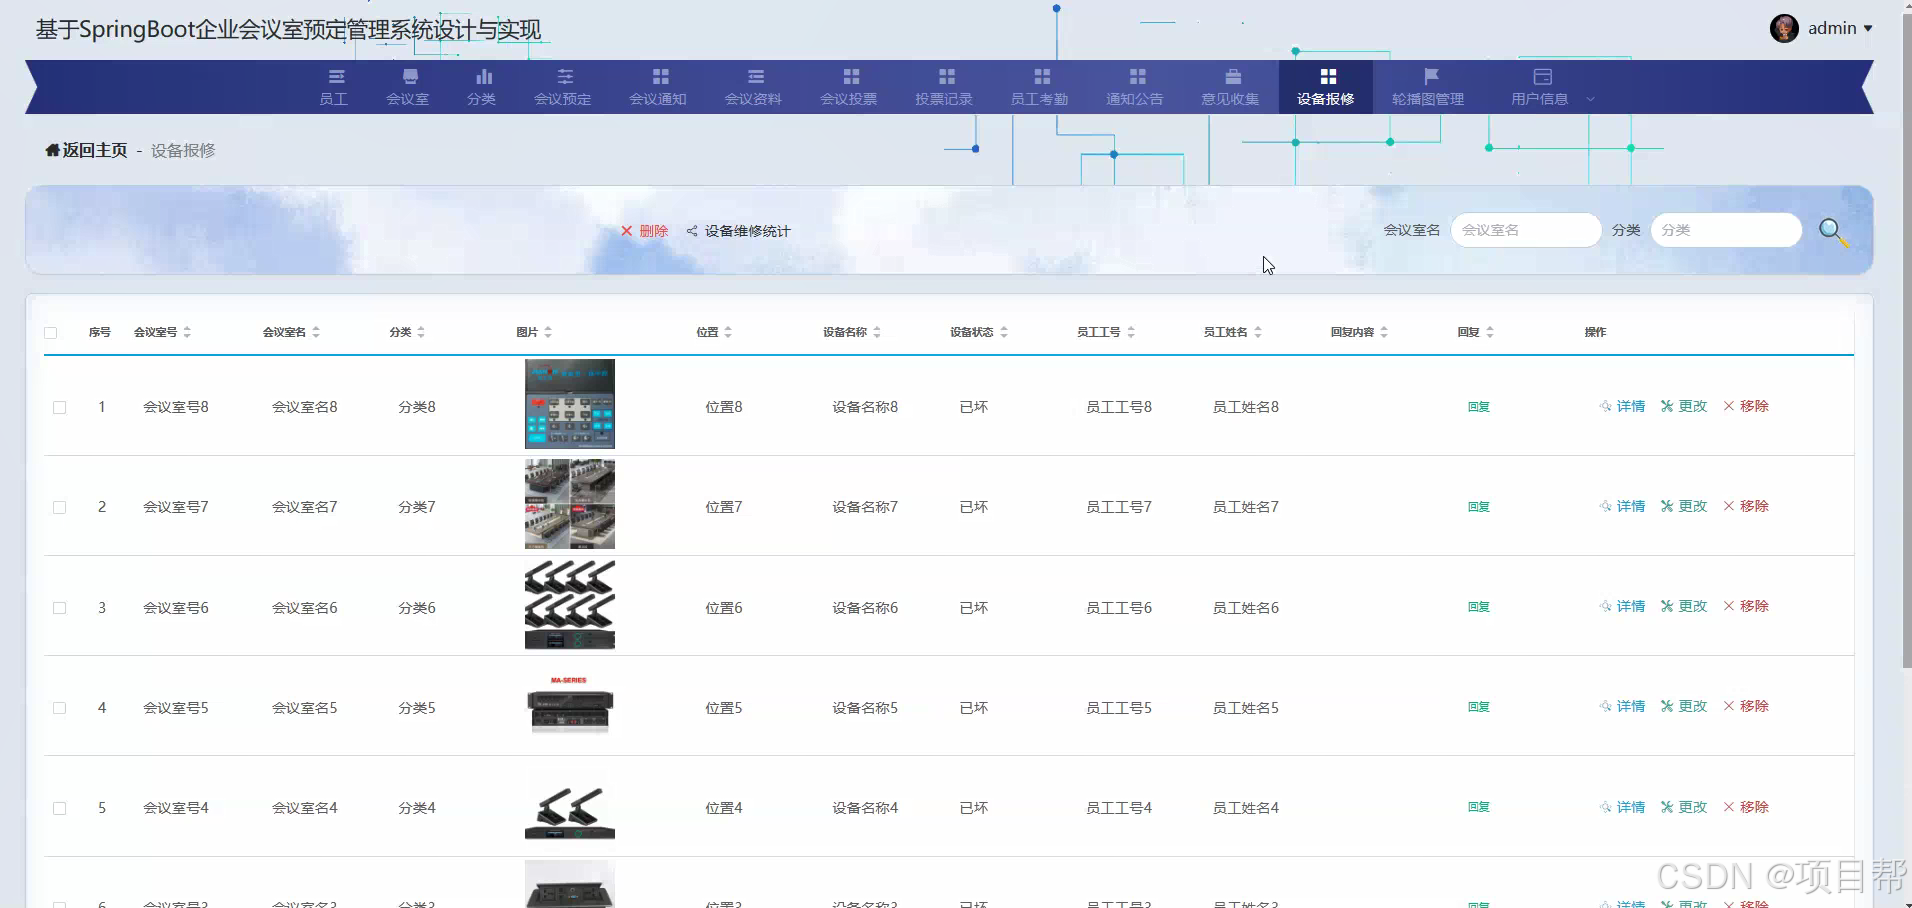Open the 通知公告 nav icon
This screenshot has width=1912, height=908.
coord(1137,77)
